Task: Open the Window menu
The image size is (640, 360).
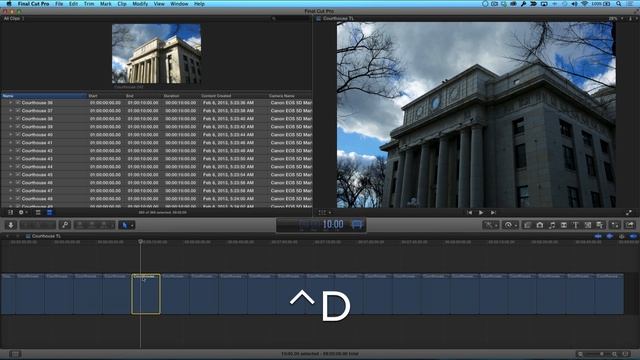Action: tap(179, 4)
